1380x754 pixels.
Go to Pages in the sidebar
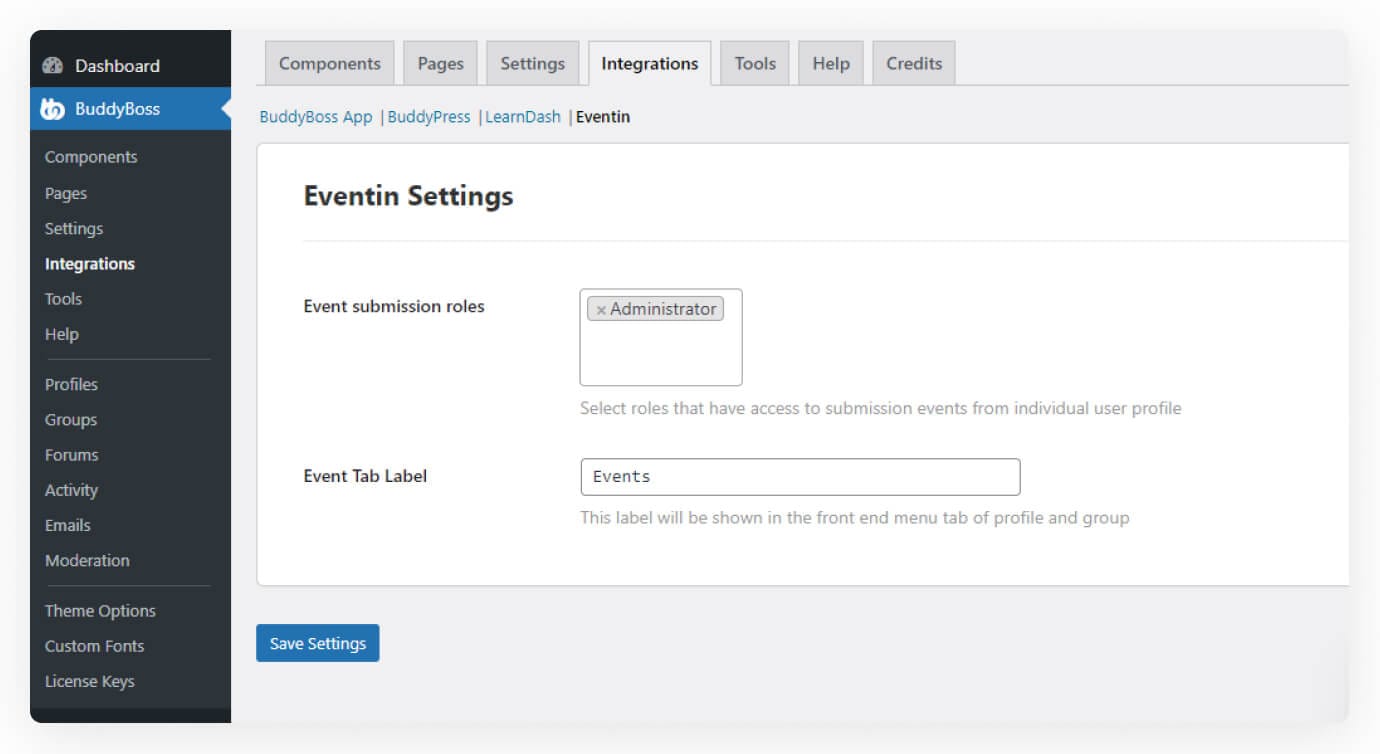(66, 193)
